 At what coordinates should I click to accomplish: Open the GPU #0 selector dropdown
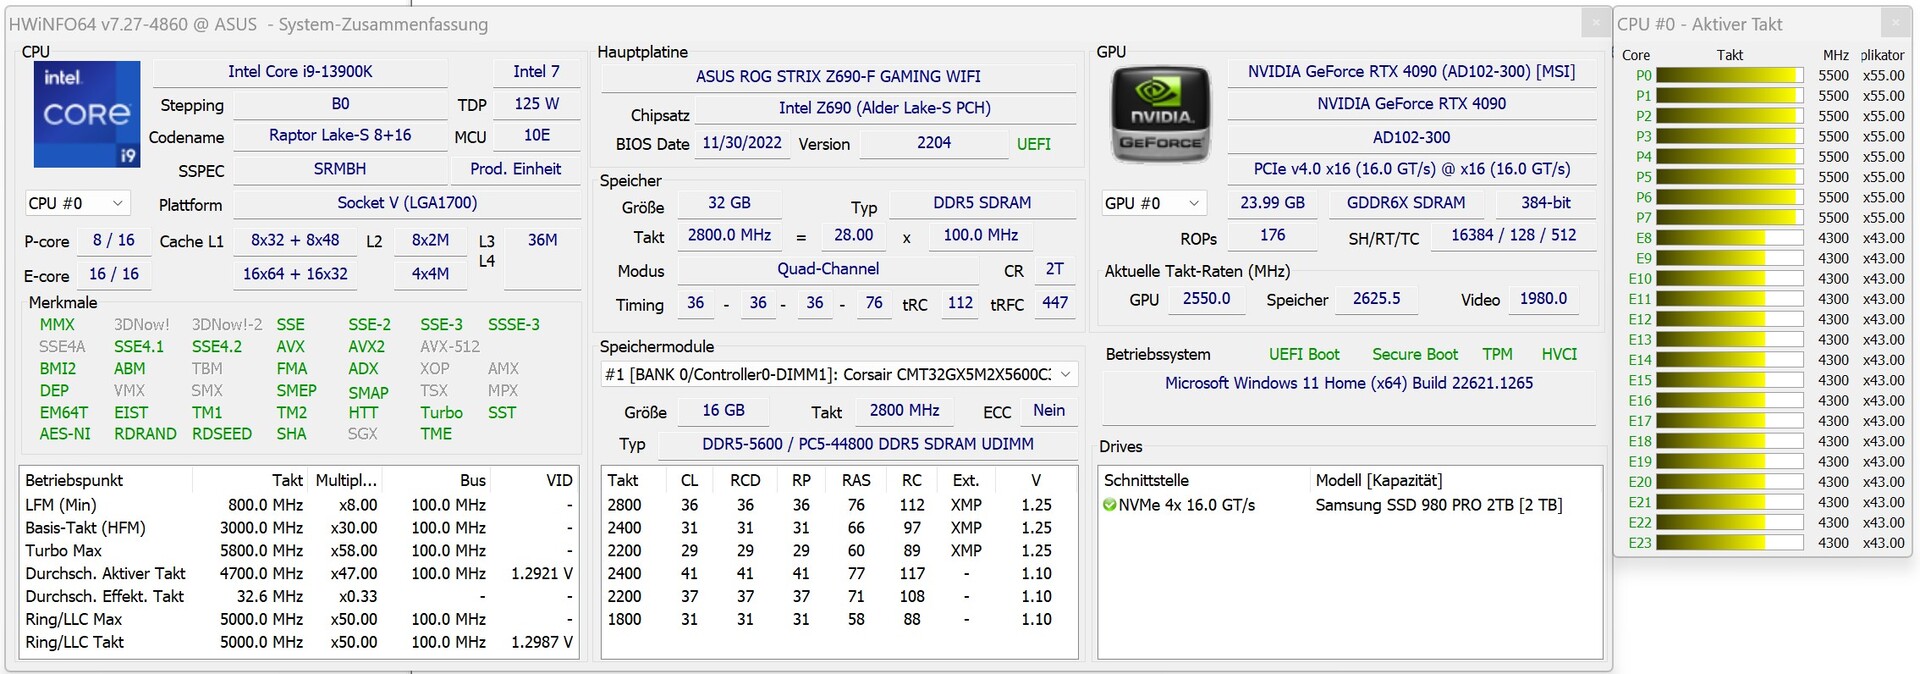click(x=1153, y=203)
